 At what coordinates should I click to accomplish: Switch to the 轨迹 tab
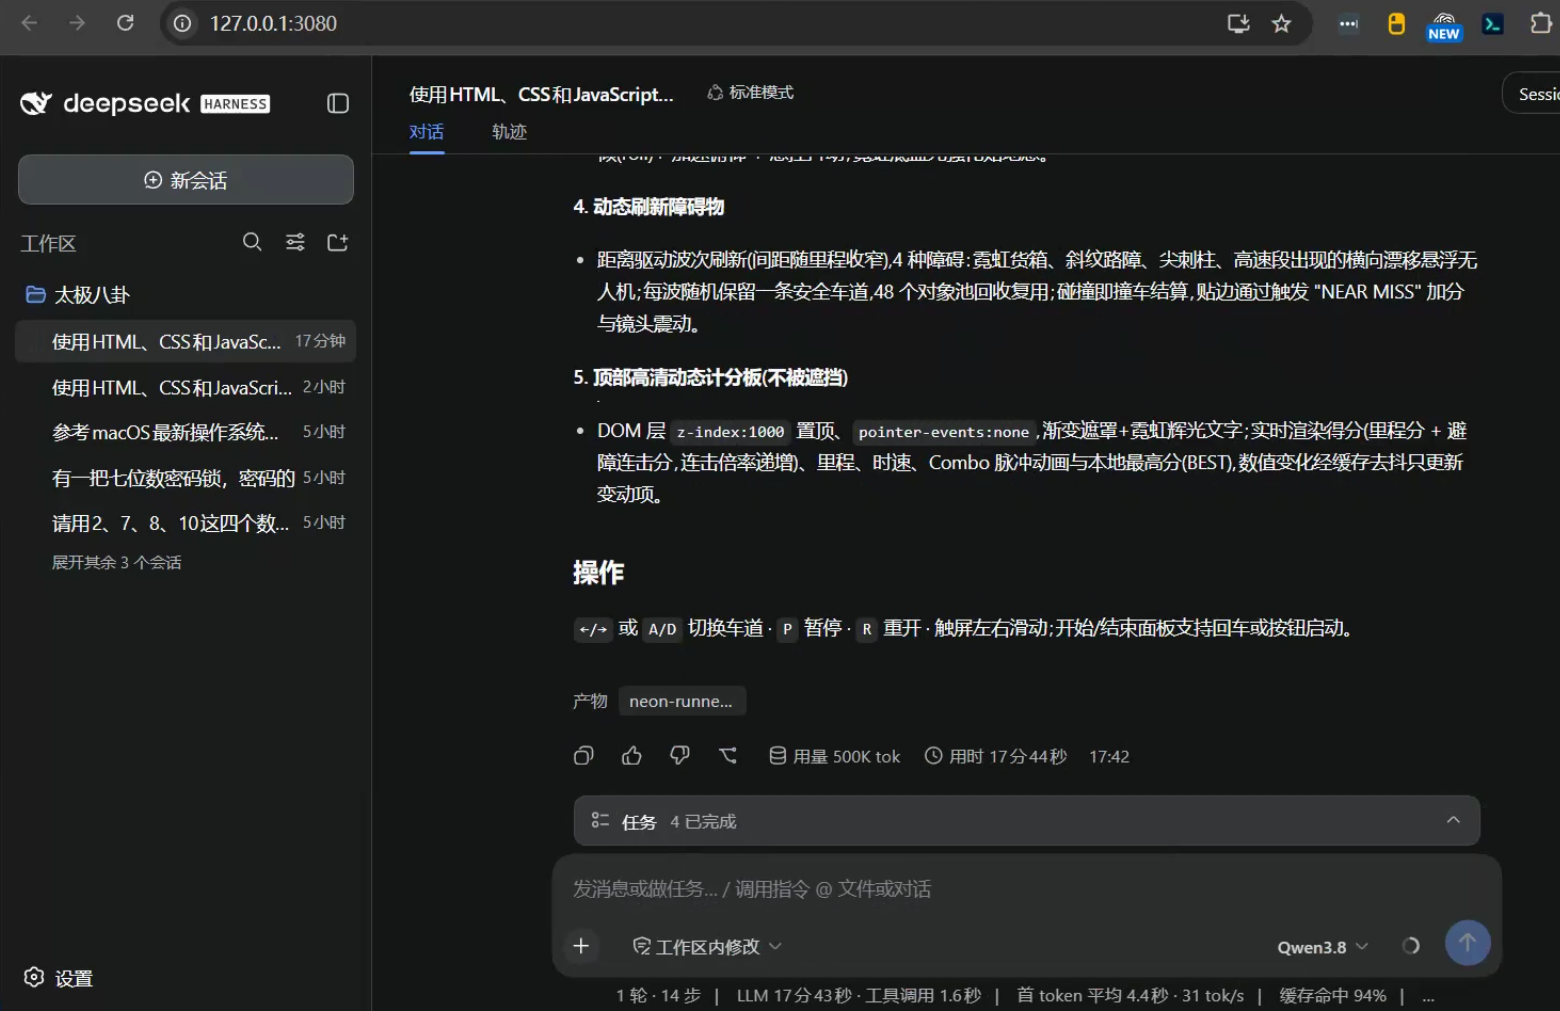coord(509,132)
